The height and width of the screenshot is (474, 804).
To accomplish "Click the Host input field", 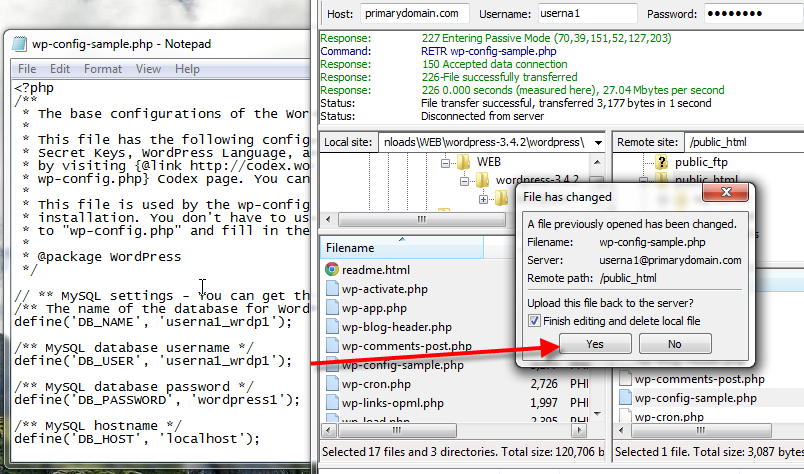I will 412,14.
